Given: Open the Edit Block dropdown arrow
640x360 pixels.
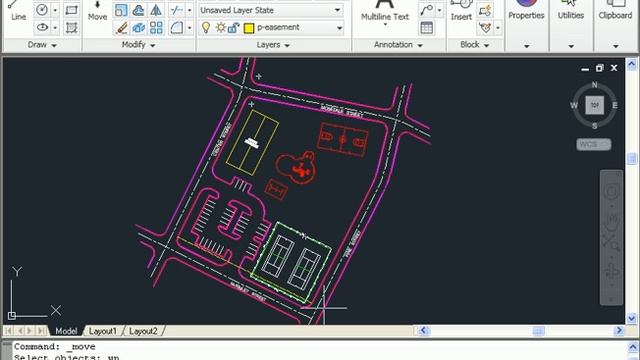Looking at the screenshot, I should pos(498,27).
